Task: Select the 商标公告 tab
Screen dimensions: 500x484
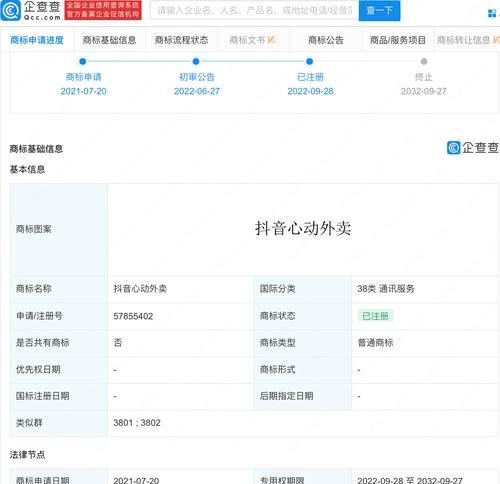Action: [326, 40]
